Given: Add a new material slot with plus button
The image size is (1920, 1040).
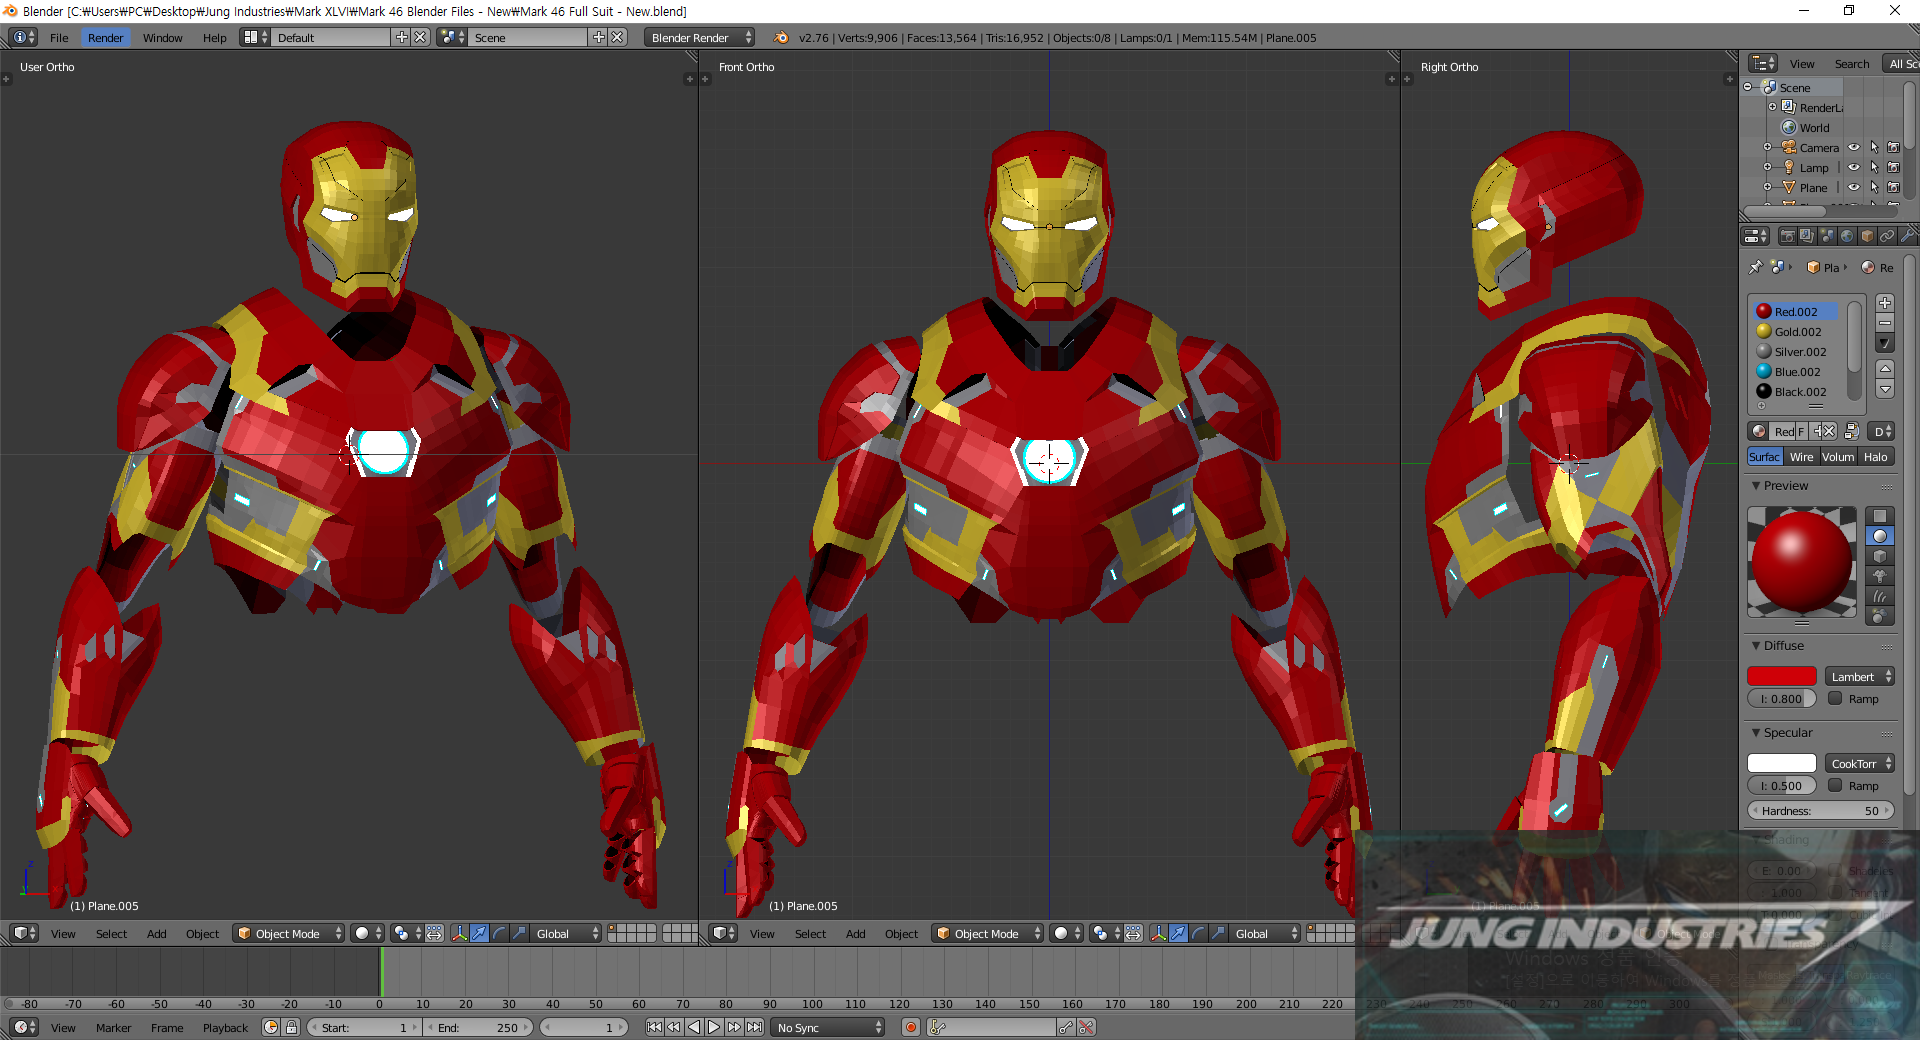Looking at the screenshot, I should pyautogui.click(x=1885, y=303).
